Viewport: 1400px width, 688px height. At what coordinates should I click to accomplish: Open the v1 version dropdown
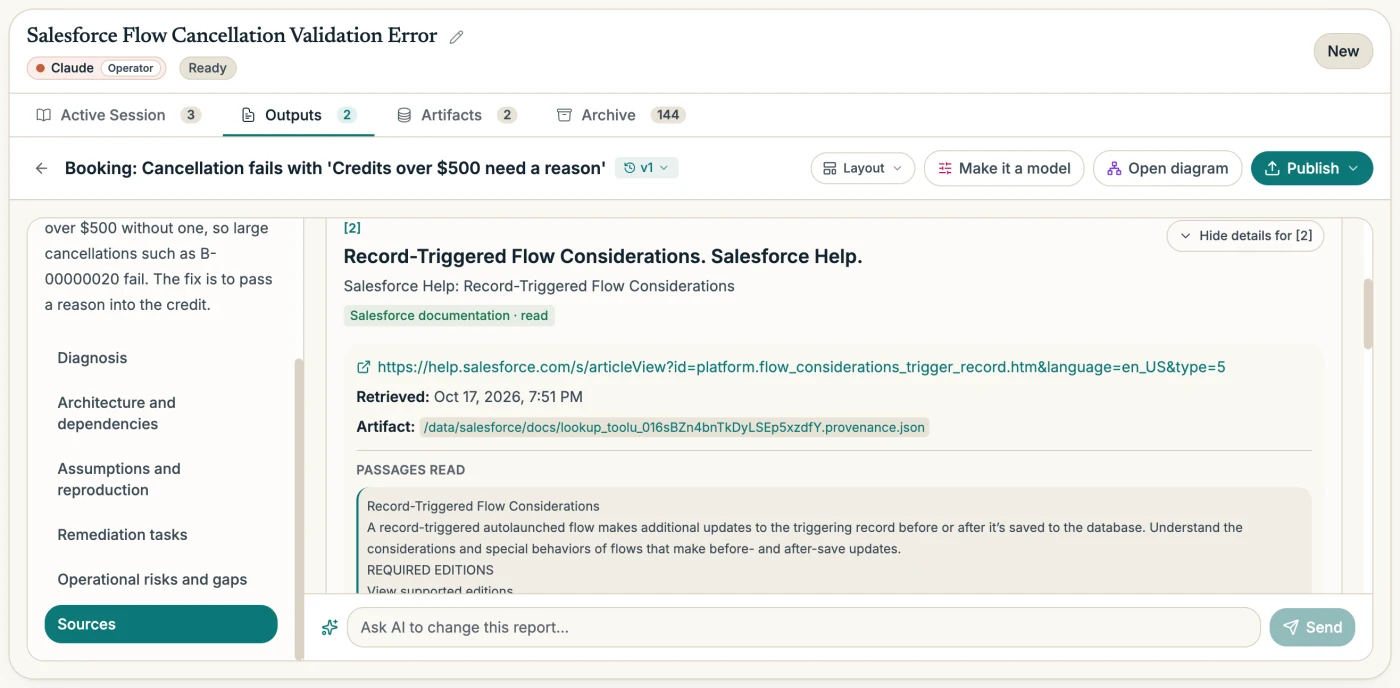pos(647,168)
